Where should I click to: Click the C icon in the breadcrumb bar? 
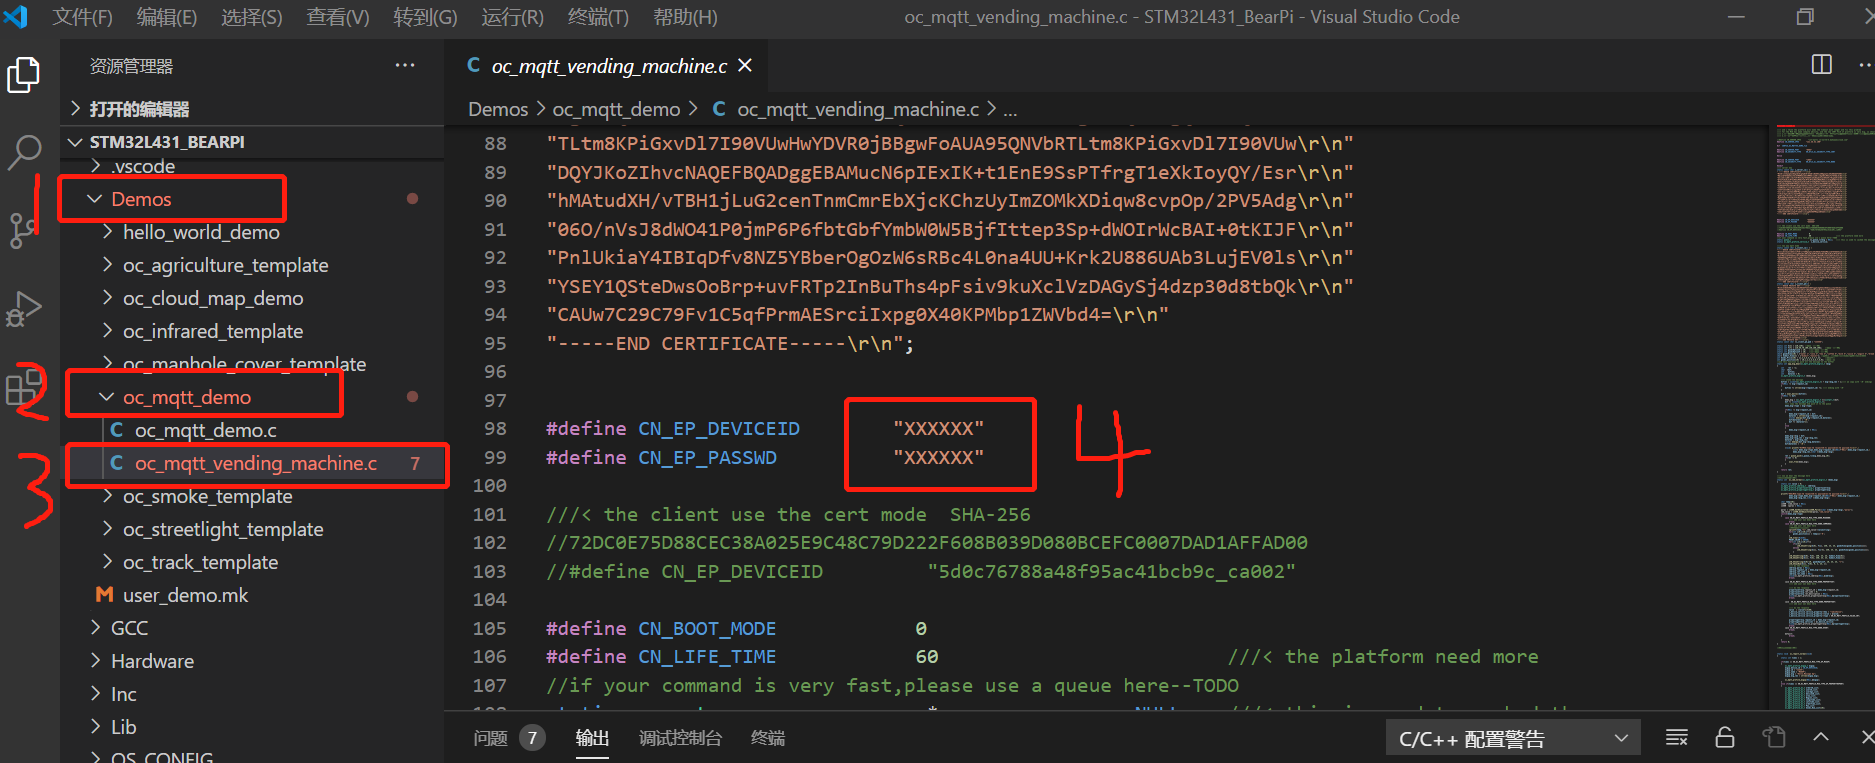[719, 109]
